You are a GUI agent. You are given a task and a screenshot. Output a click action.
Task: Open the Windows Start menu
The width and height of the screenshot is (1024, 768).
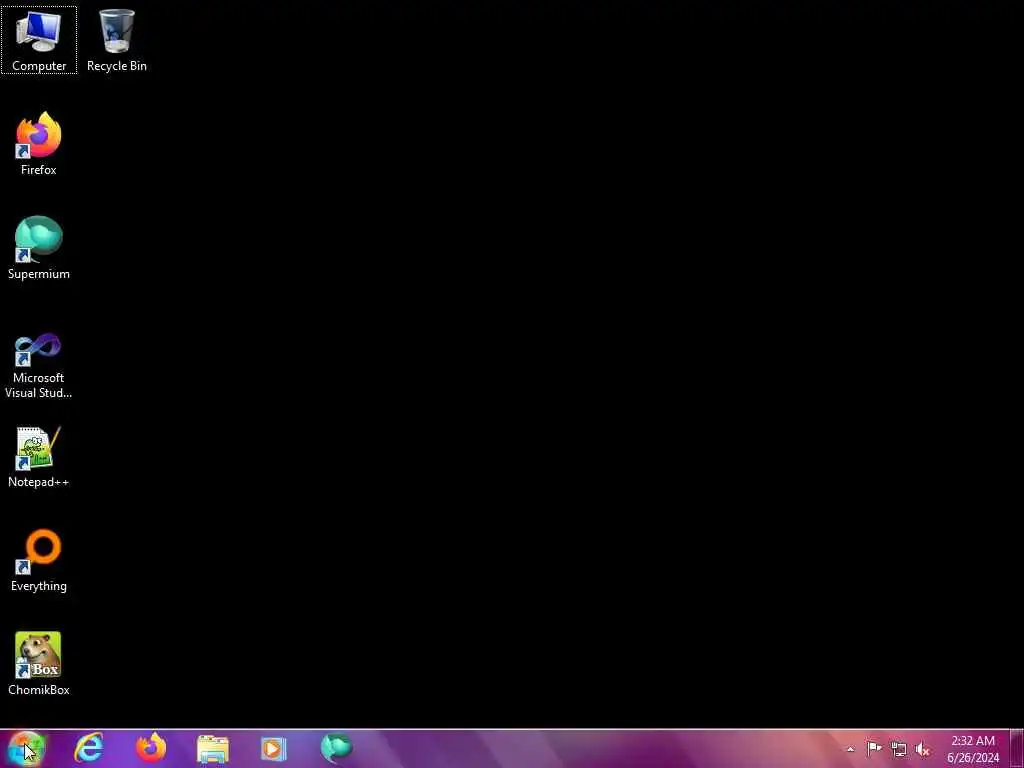click(x=26, y=748)
